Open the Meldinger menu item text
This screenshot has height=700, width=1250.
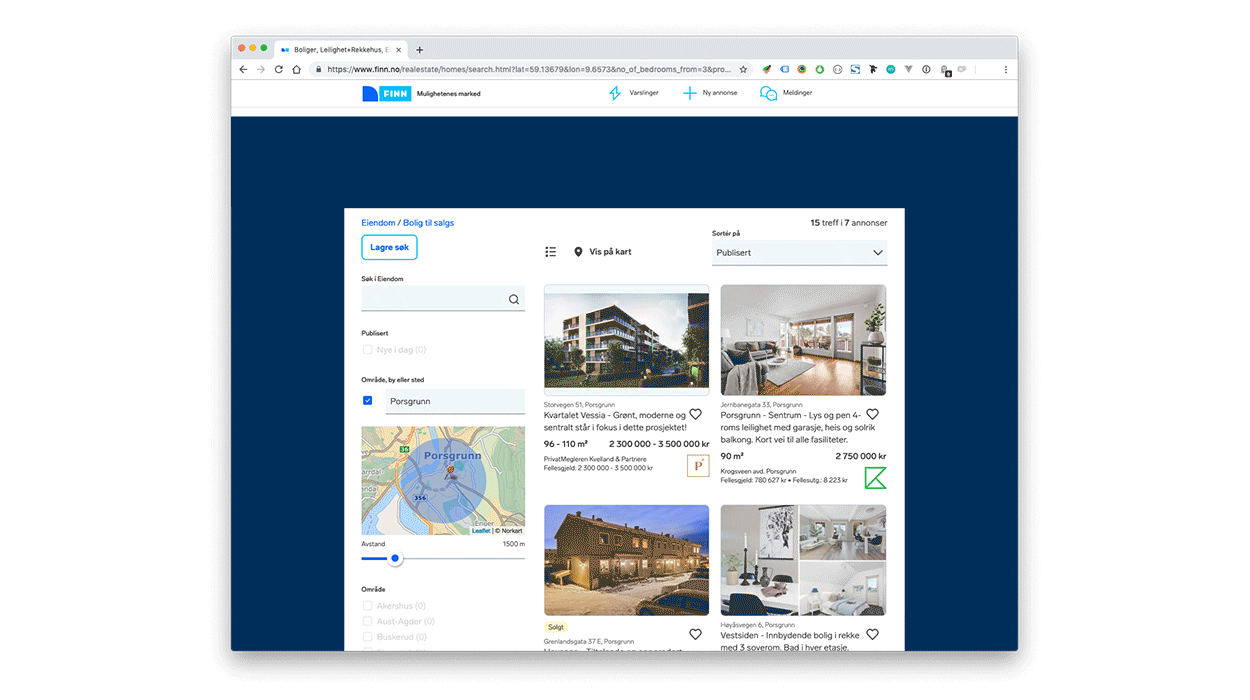point(797,93)
